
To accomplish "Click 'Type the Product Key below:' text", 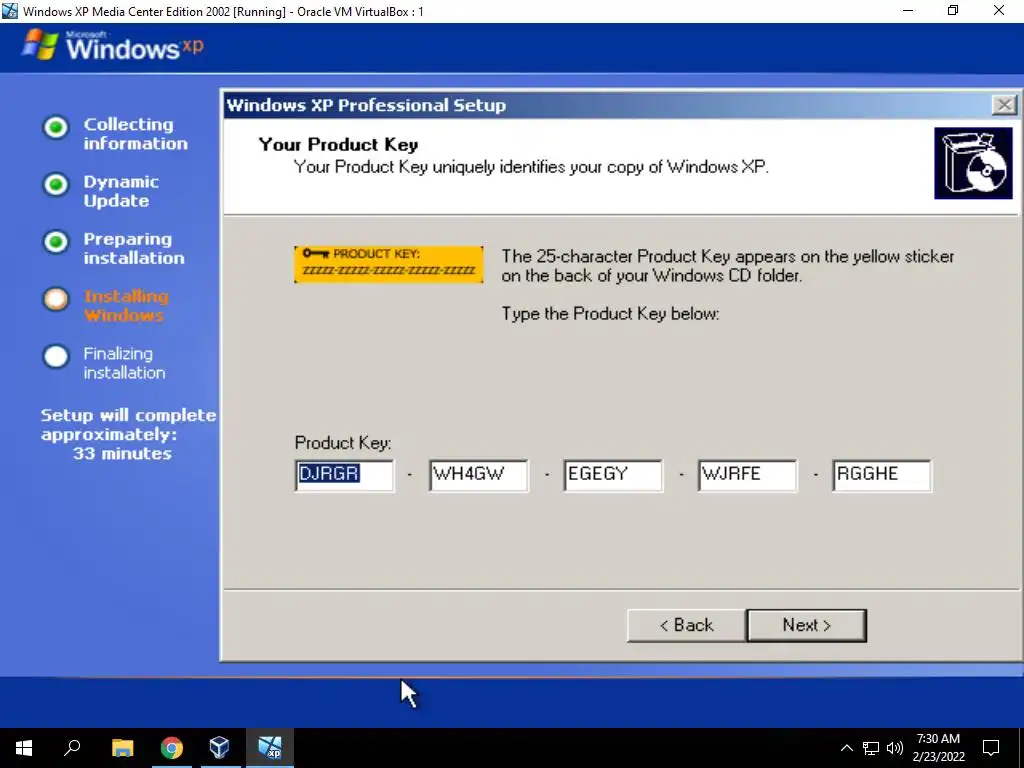I will (x=610, y=314).
